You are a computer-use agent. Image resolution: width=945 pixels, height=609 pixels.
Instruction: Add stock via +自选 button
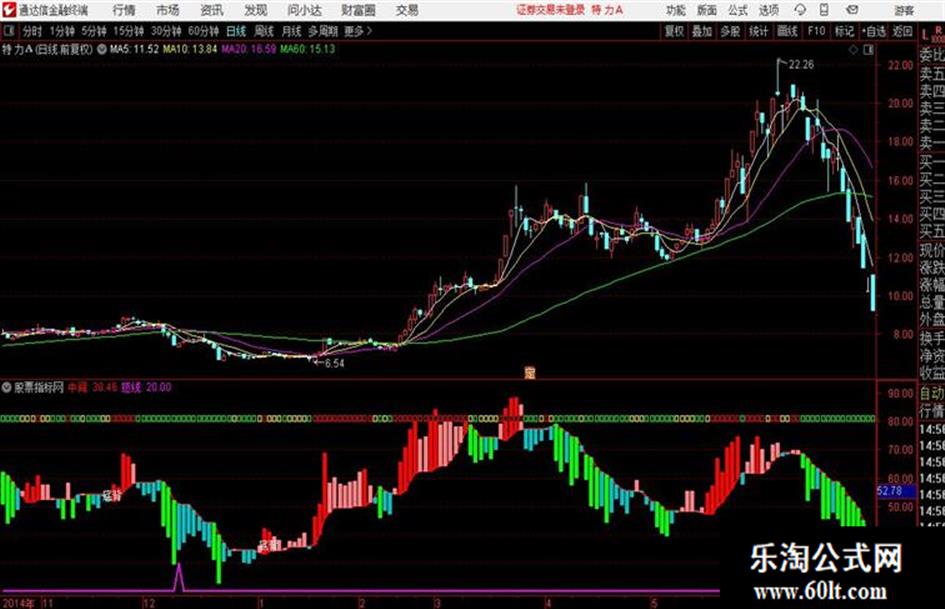click(873, 31)
